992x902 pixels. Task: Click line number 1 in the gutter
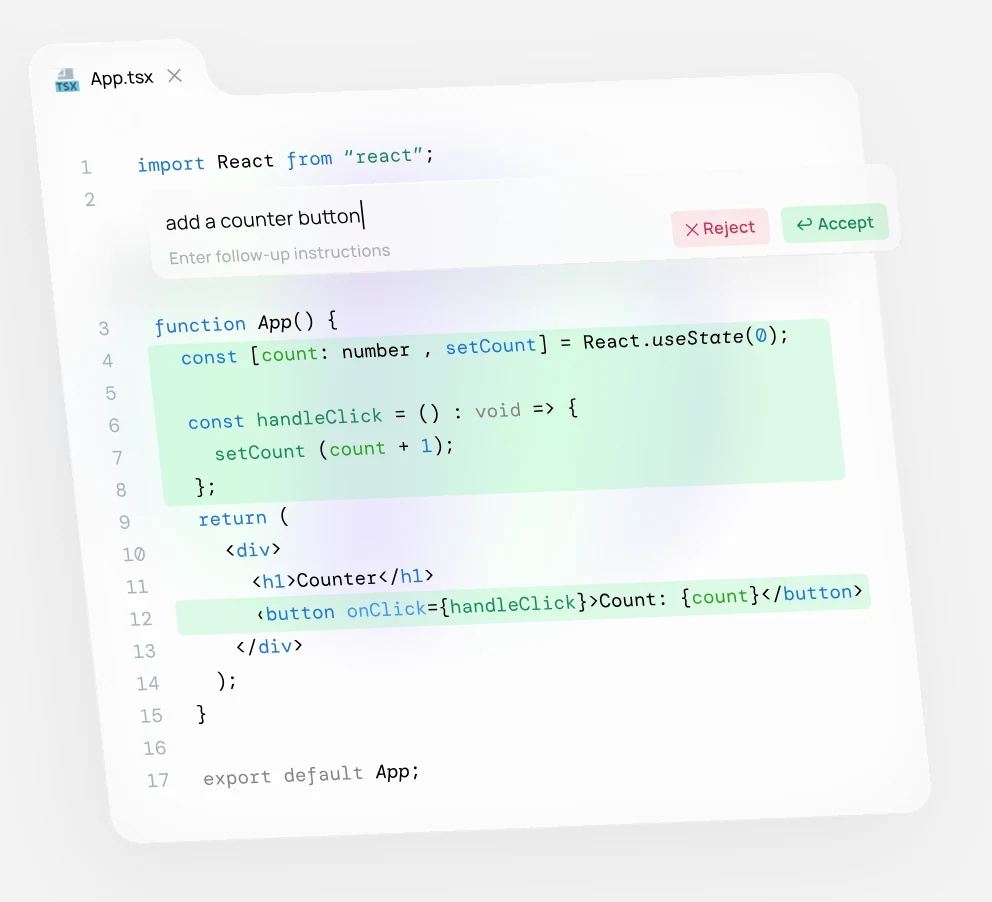86,167
